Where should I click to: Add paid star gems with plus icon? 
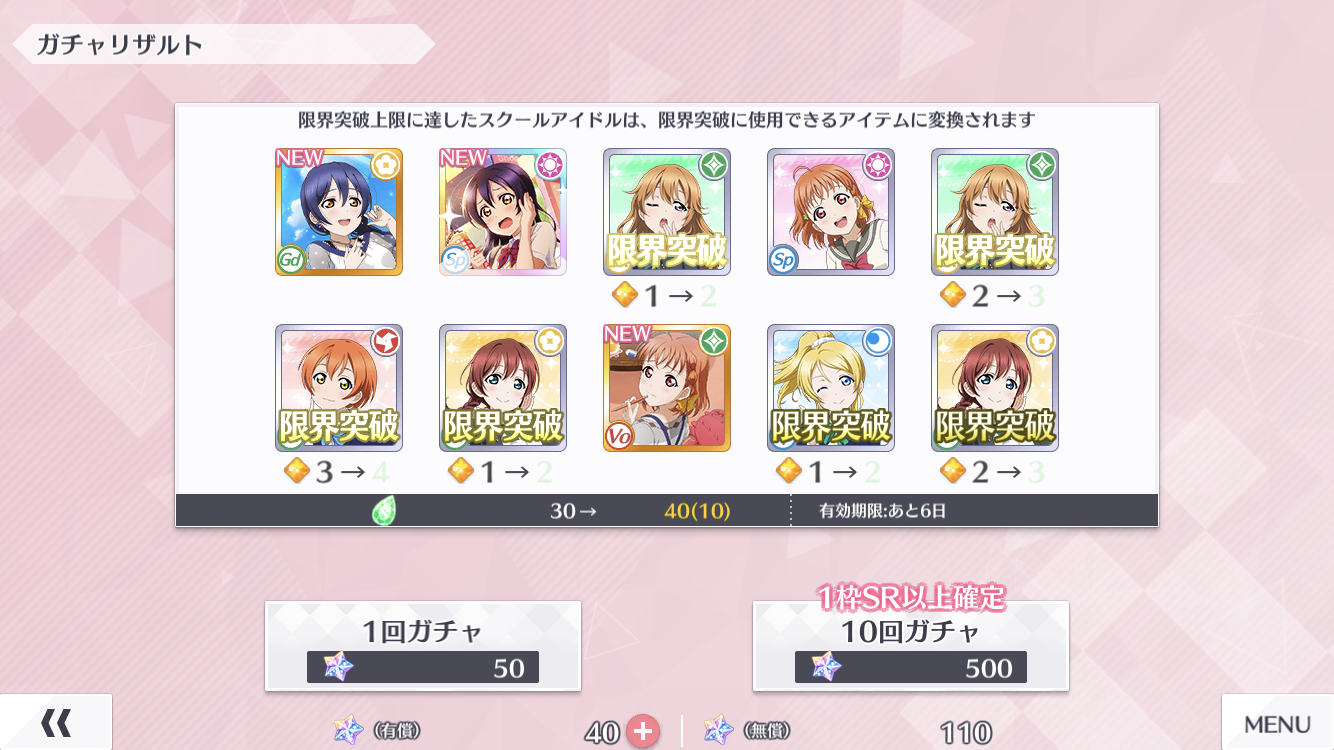(643, 732)
